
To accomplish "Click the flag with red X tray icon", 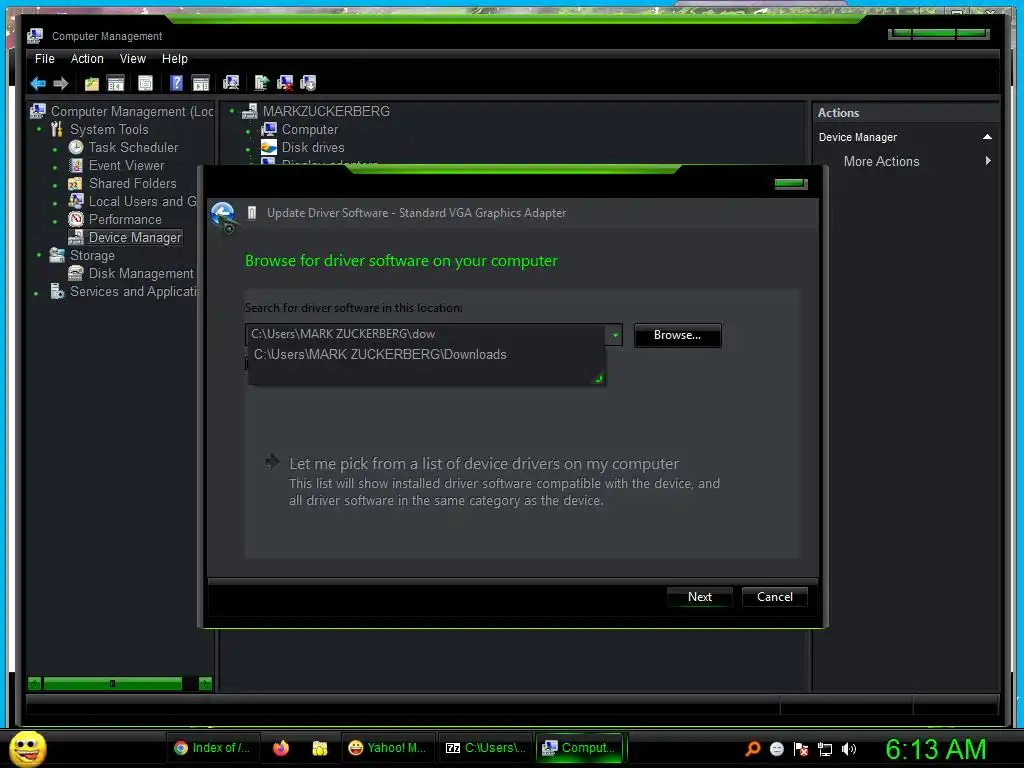I will click(801, 749).
